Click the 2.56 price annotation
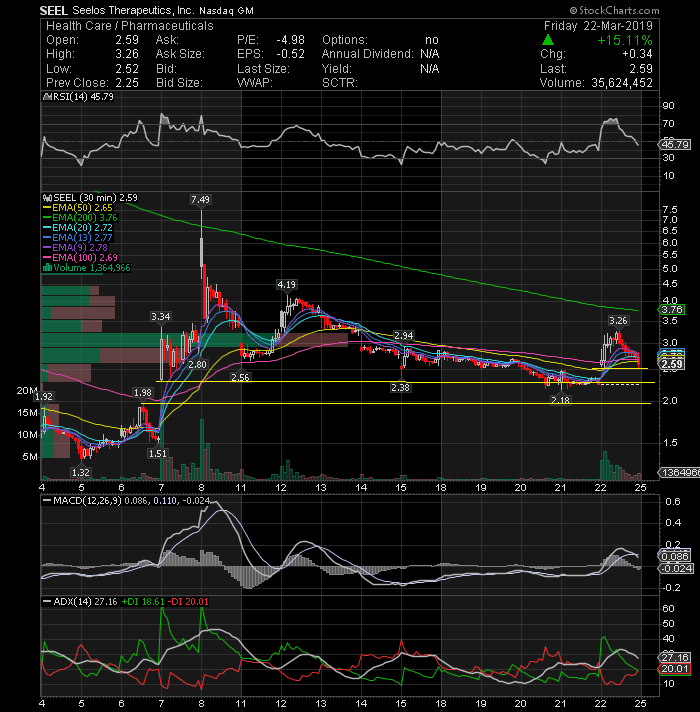The width and height of the screenshot is (700, 712). coord(240,377)
